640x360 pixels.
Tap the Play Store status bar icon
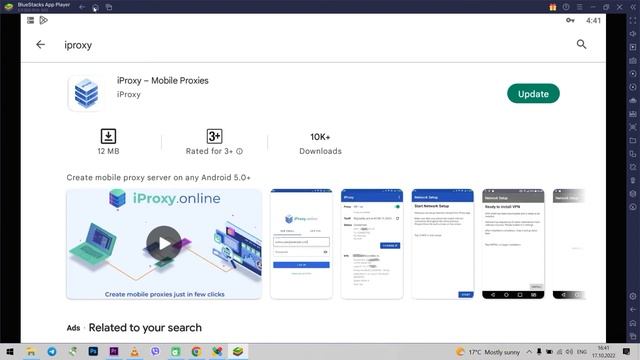tap(43, 20)
